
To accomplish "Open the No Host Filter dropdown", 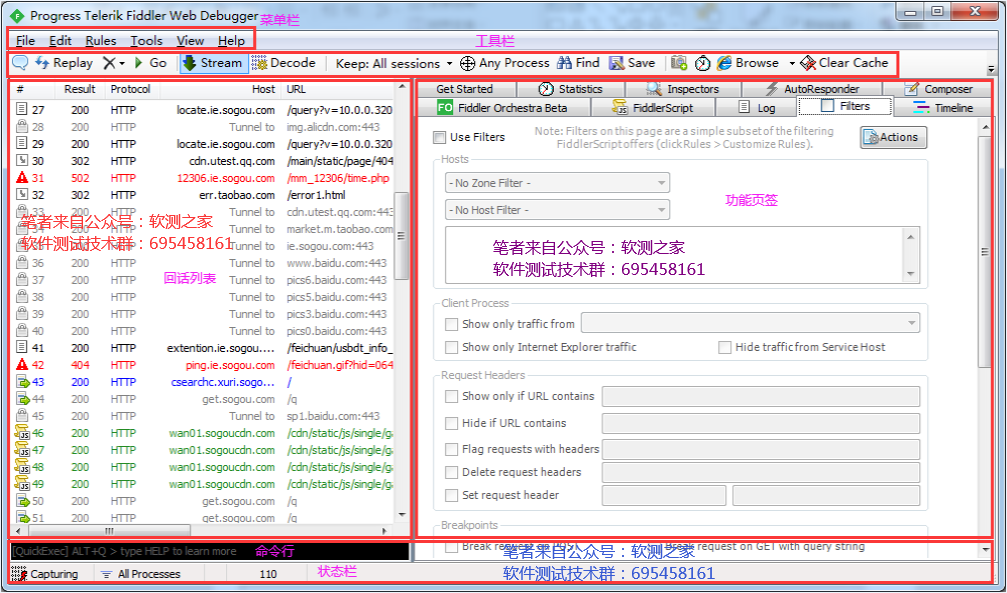I will click(x=557, y=210).
